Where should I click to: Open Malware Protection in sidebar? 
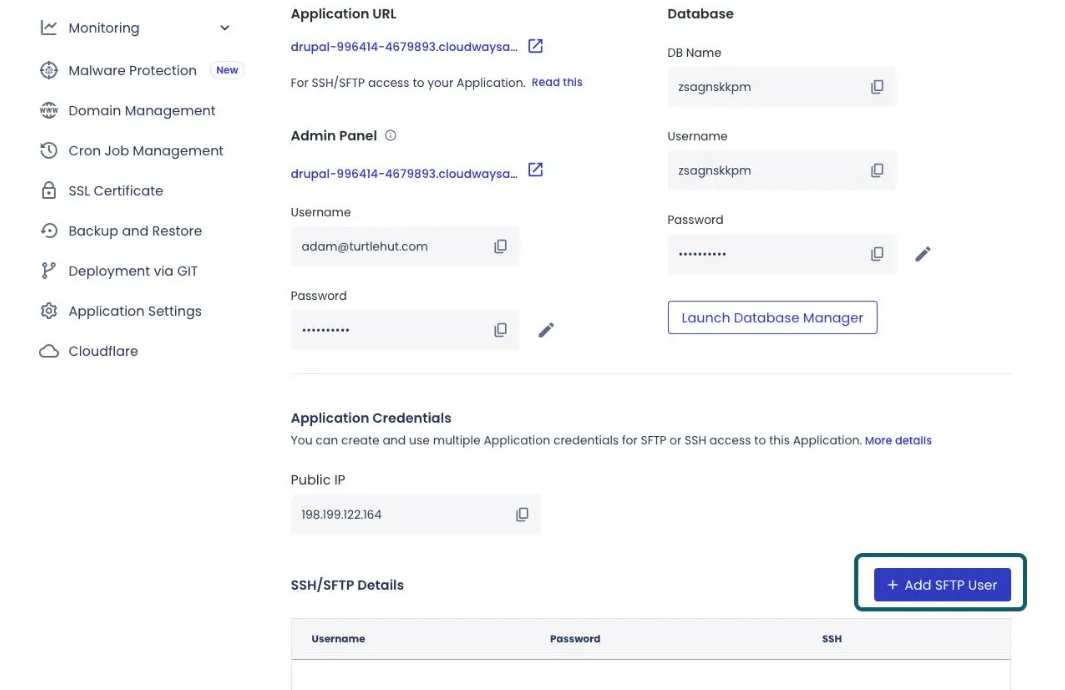click(x=132, y=70)
